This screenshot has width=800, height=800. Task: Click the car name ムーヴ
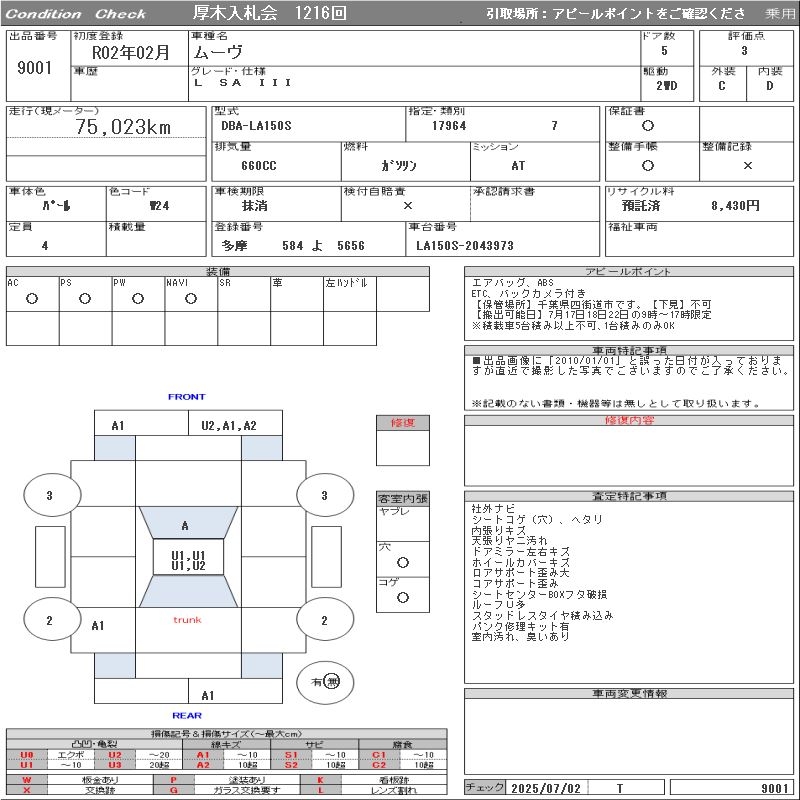(x=218, y=52)
